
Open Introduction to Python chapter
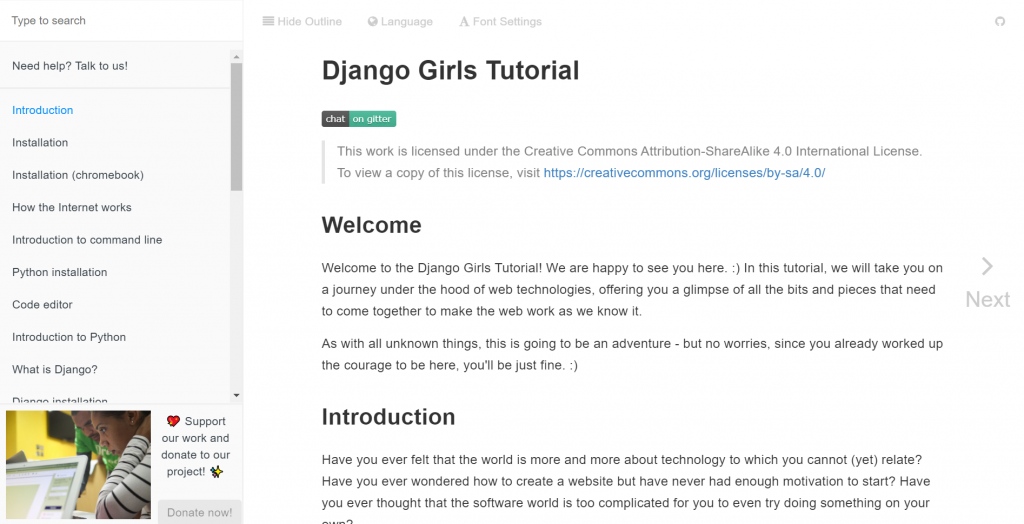69,337
